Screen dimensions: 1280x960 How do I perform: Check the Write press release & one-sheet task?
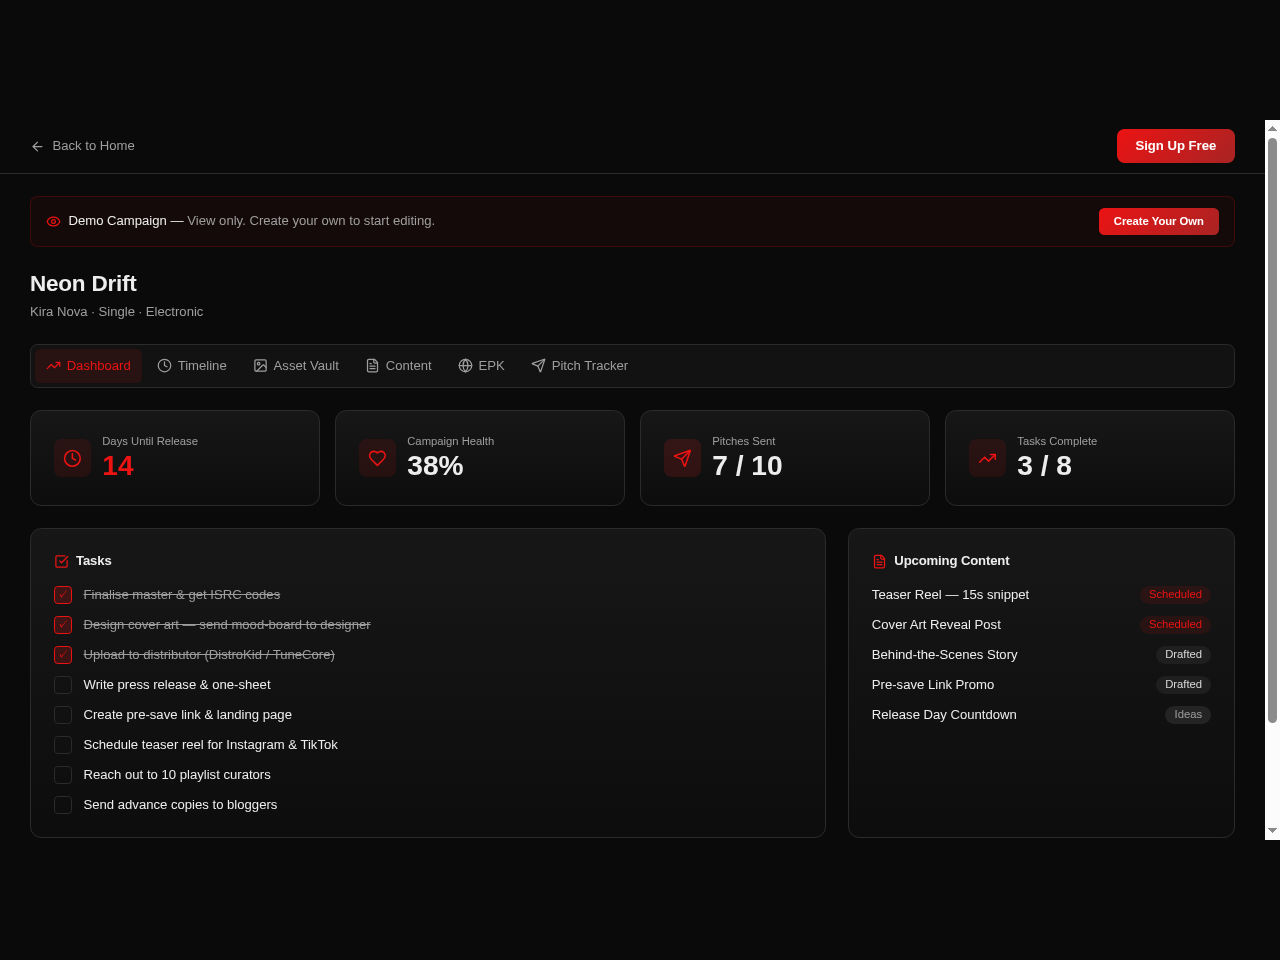63,685
